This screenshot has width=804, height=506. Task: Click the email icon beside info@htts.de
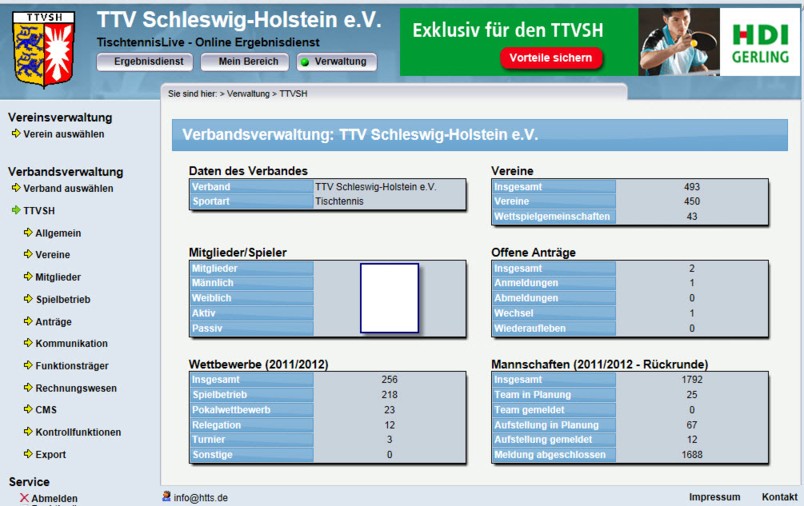click(x=166, y=496)
